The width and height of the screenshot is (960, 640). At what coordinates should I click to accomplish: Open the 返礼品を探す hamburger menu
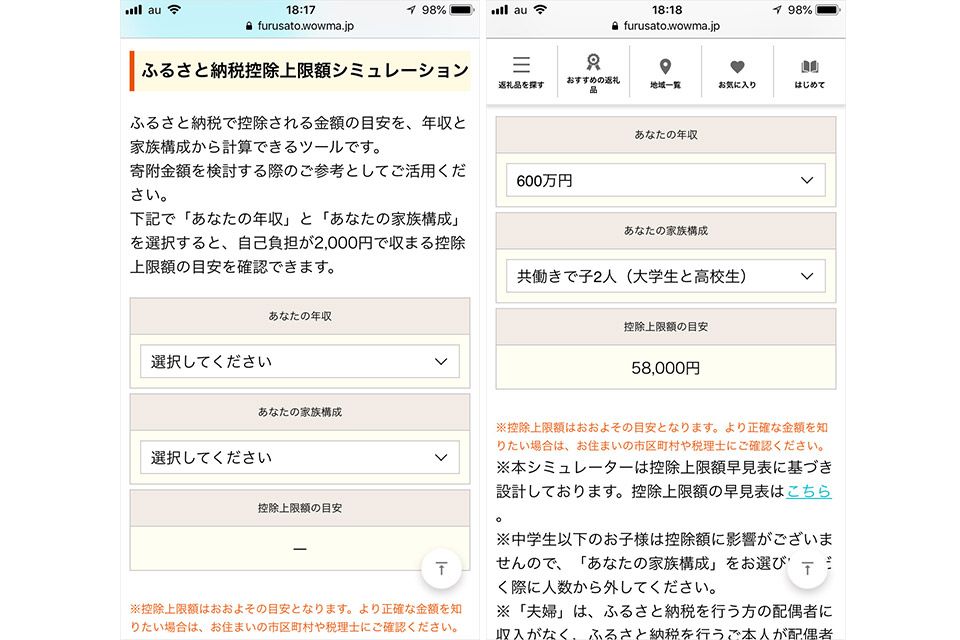(x=521, y=72)
